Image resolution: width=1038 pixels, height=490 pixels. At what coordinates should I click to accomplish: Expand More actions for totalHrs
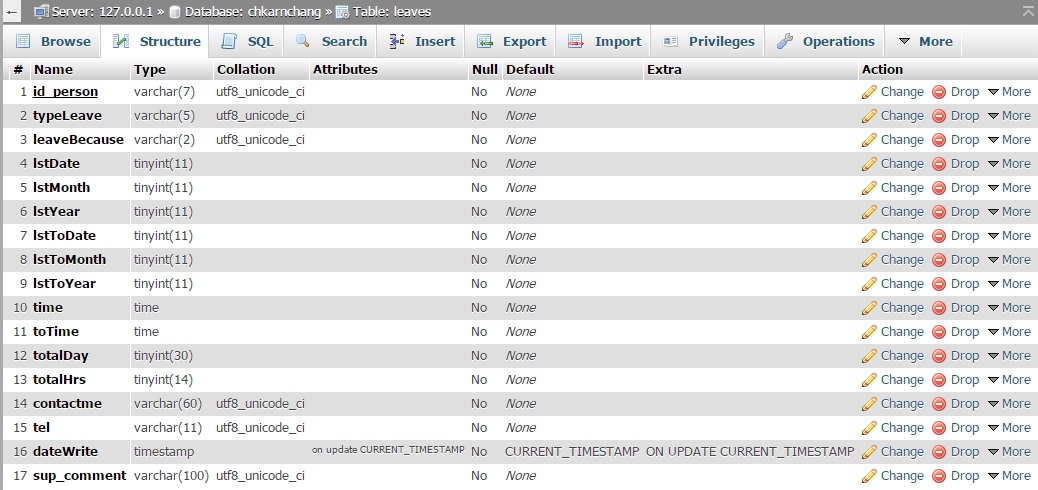click(1009, 380)
